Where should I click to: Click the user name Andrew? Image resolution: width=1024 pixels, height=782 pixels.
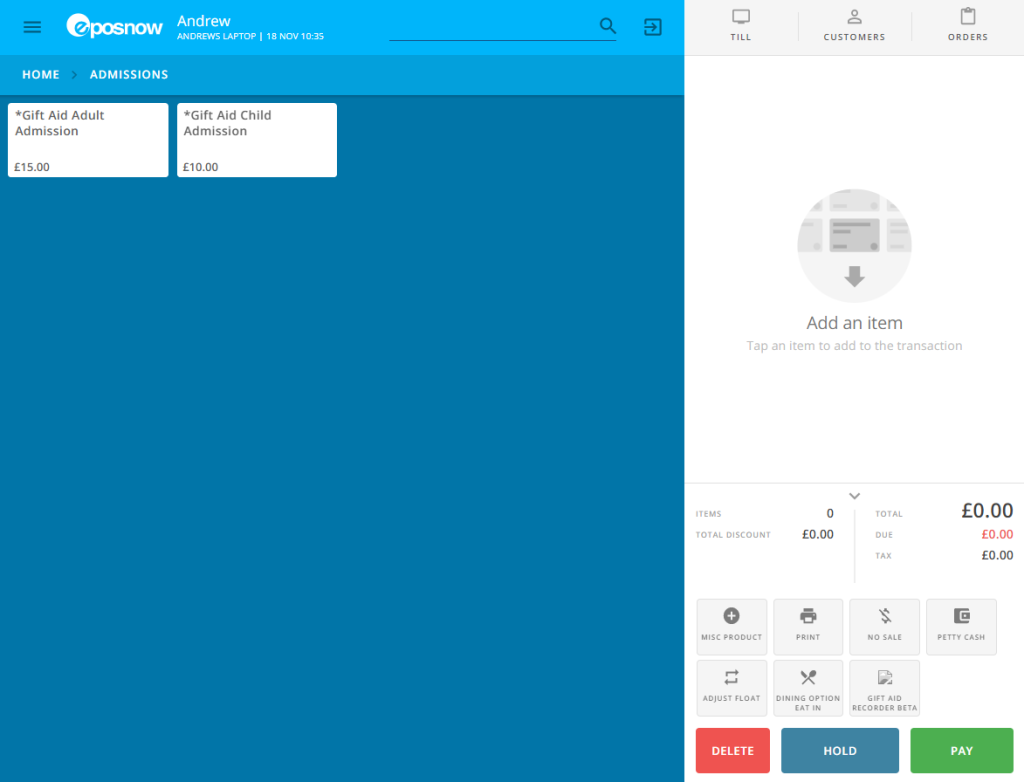click(204, 21)
